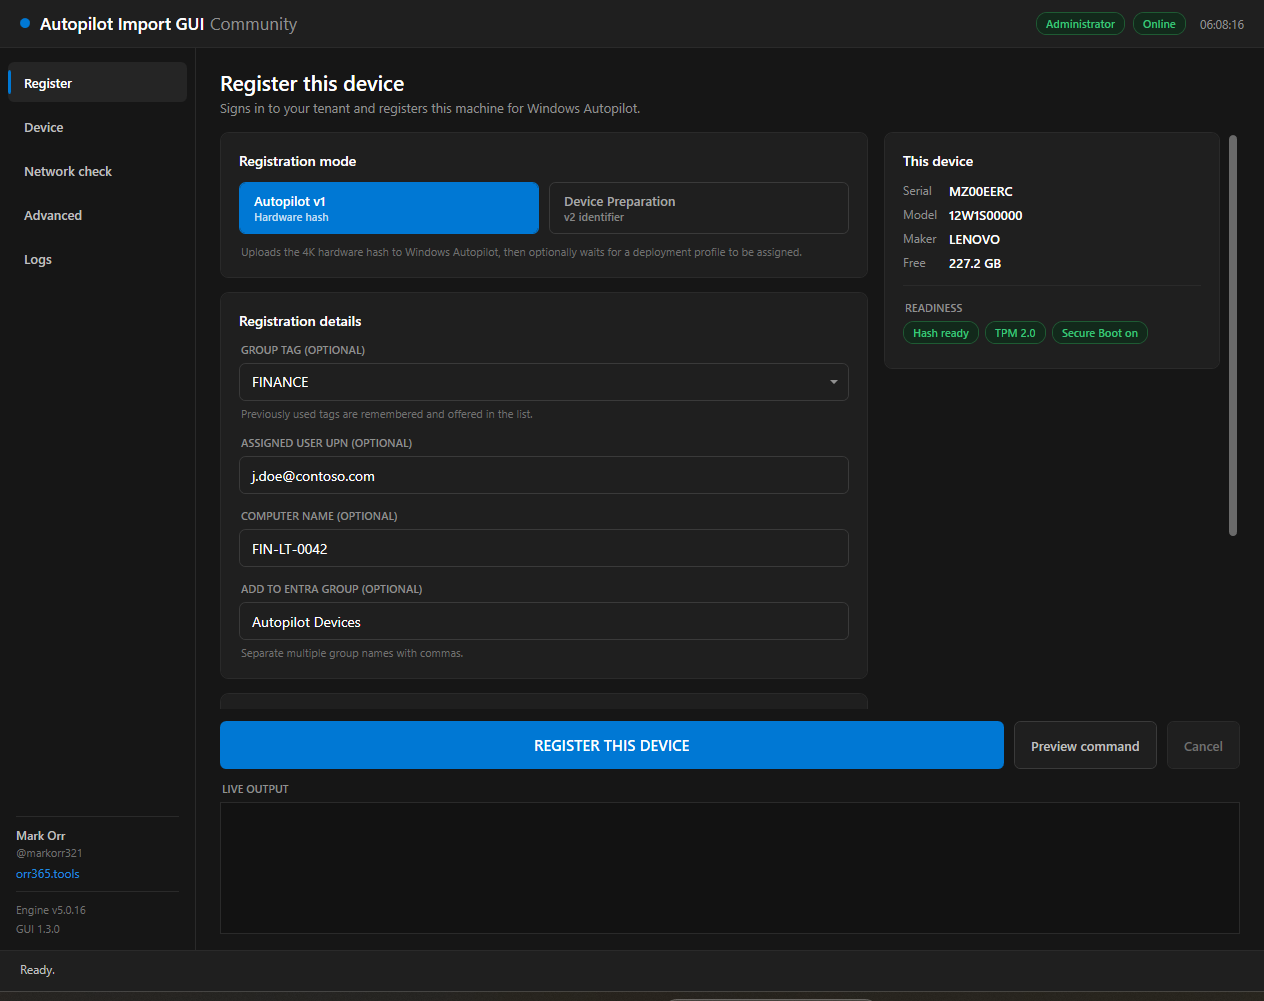The height and width of the screenshot is (1001, 1264).
Task: Switch to the Advanced sidebar page
Action: (x=97, y=215)
